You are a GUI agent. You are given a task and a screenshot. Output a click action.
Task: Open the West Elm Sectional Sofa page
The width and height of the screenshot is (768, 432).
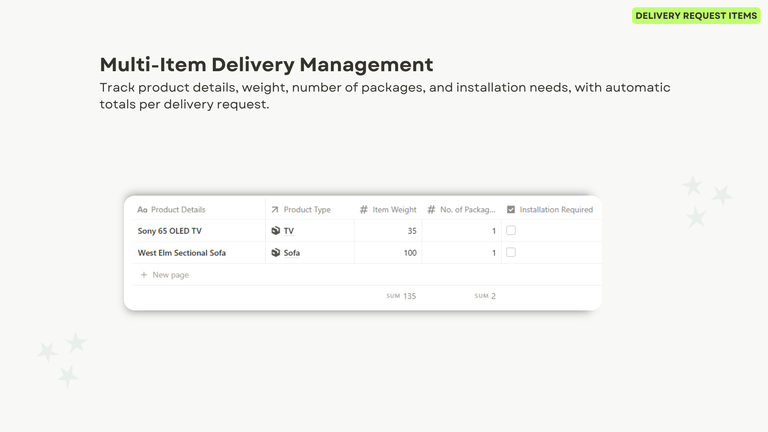(x=182, y=253)
